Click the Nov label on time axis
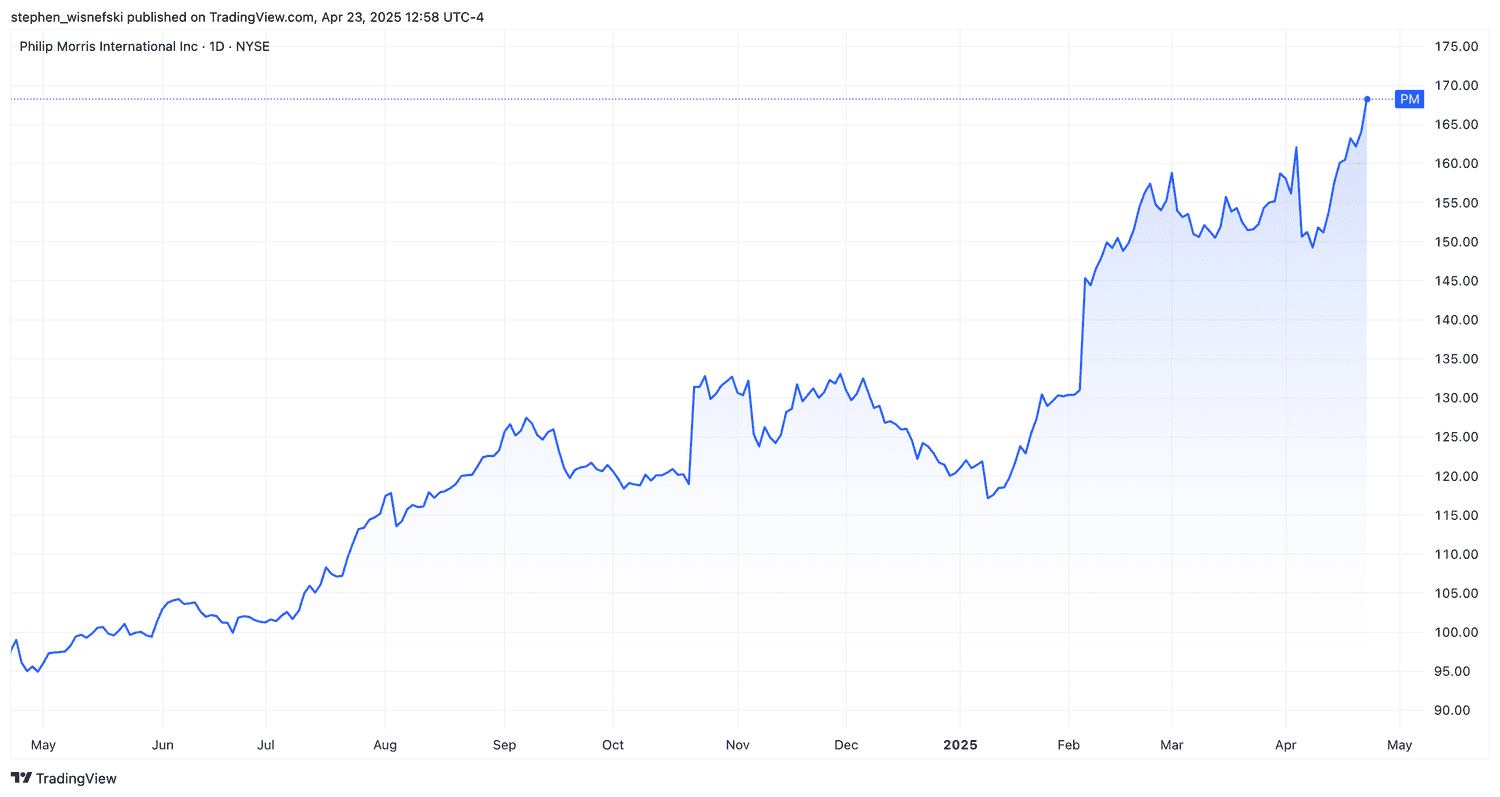Screen dimensions: 1500x797 pos(737,745)
